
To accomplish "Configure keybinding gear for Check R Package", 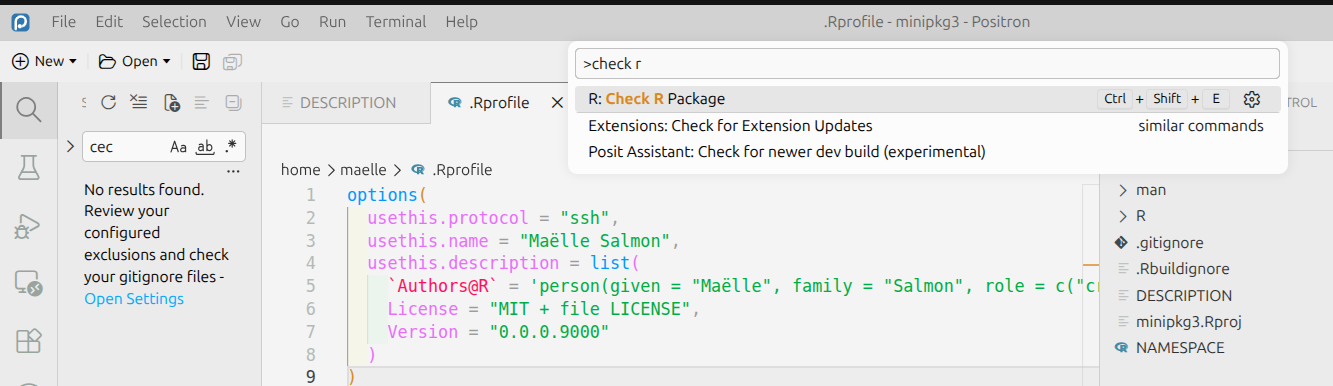I will 1252,99.
